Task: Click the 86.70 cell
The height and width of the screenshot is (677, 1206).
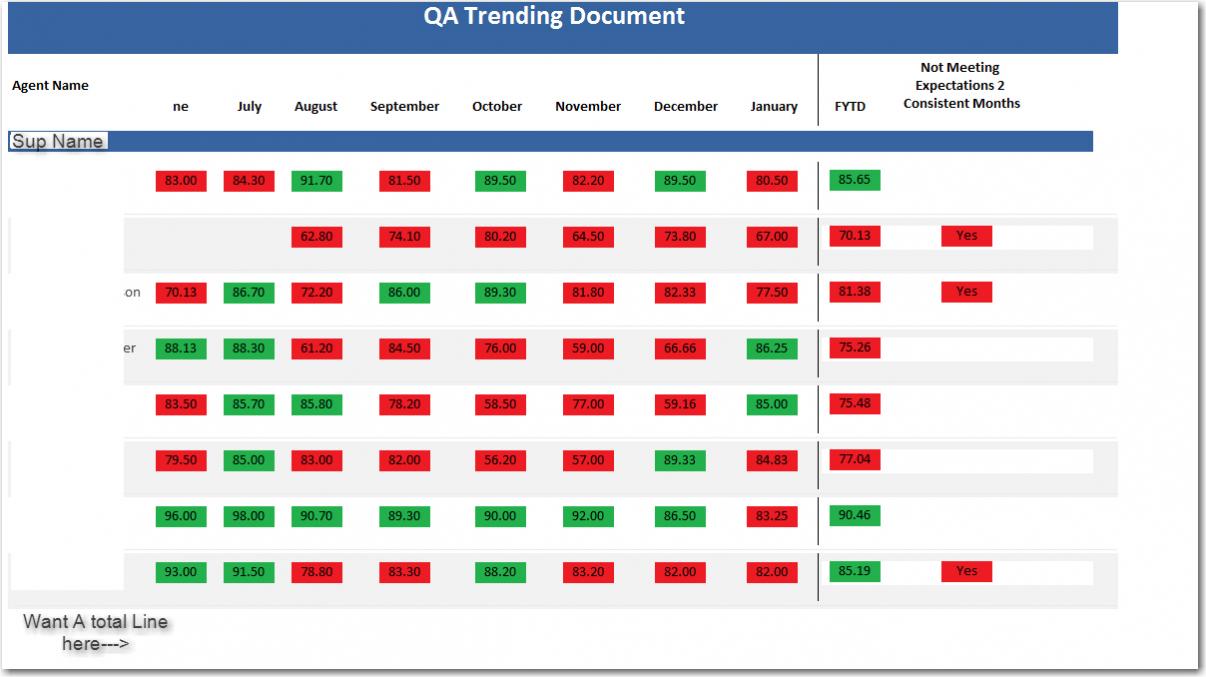Action: click(249, 293)
